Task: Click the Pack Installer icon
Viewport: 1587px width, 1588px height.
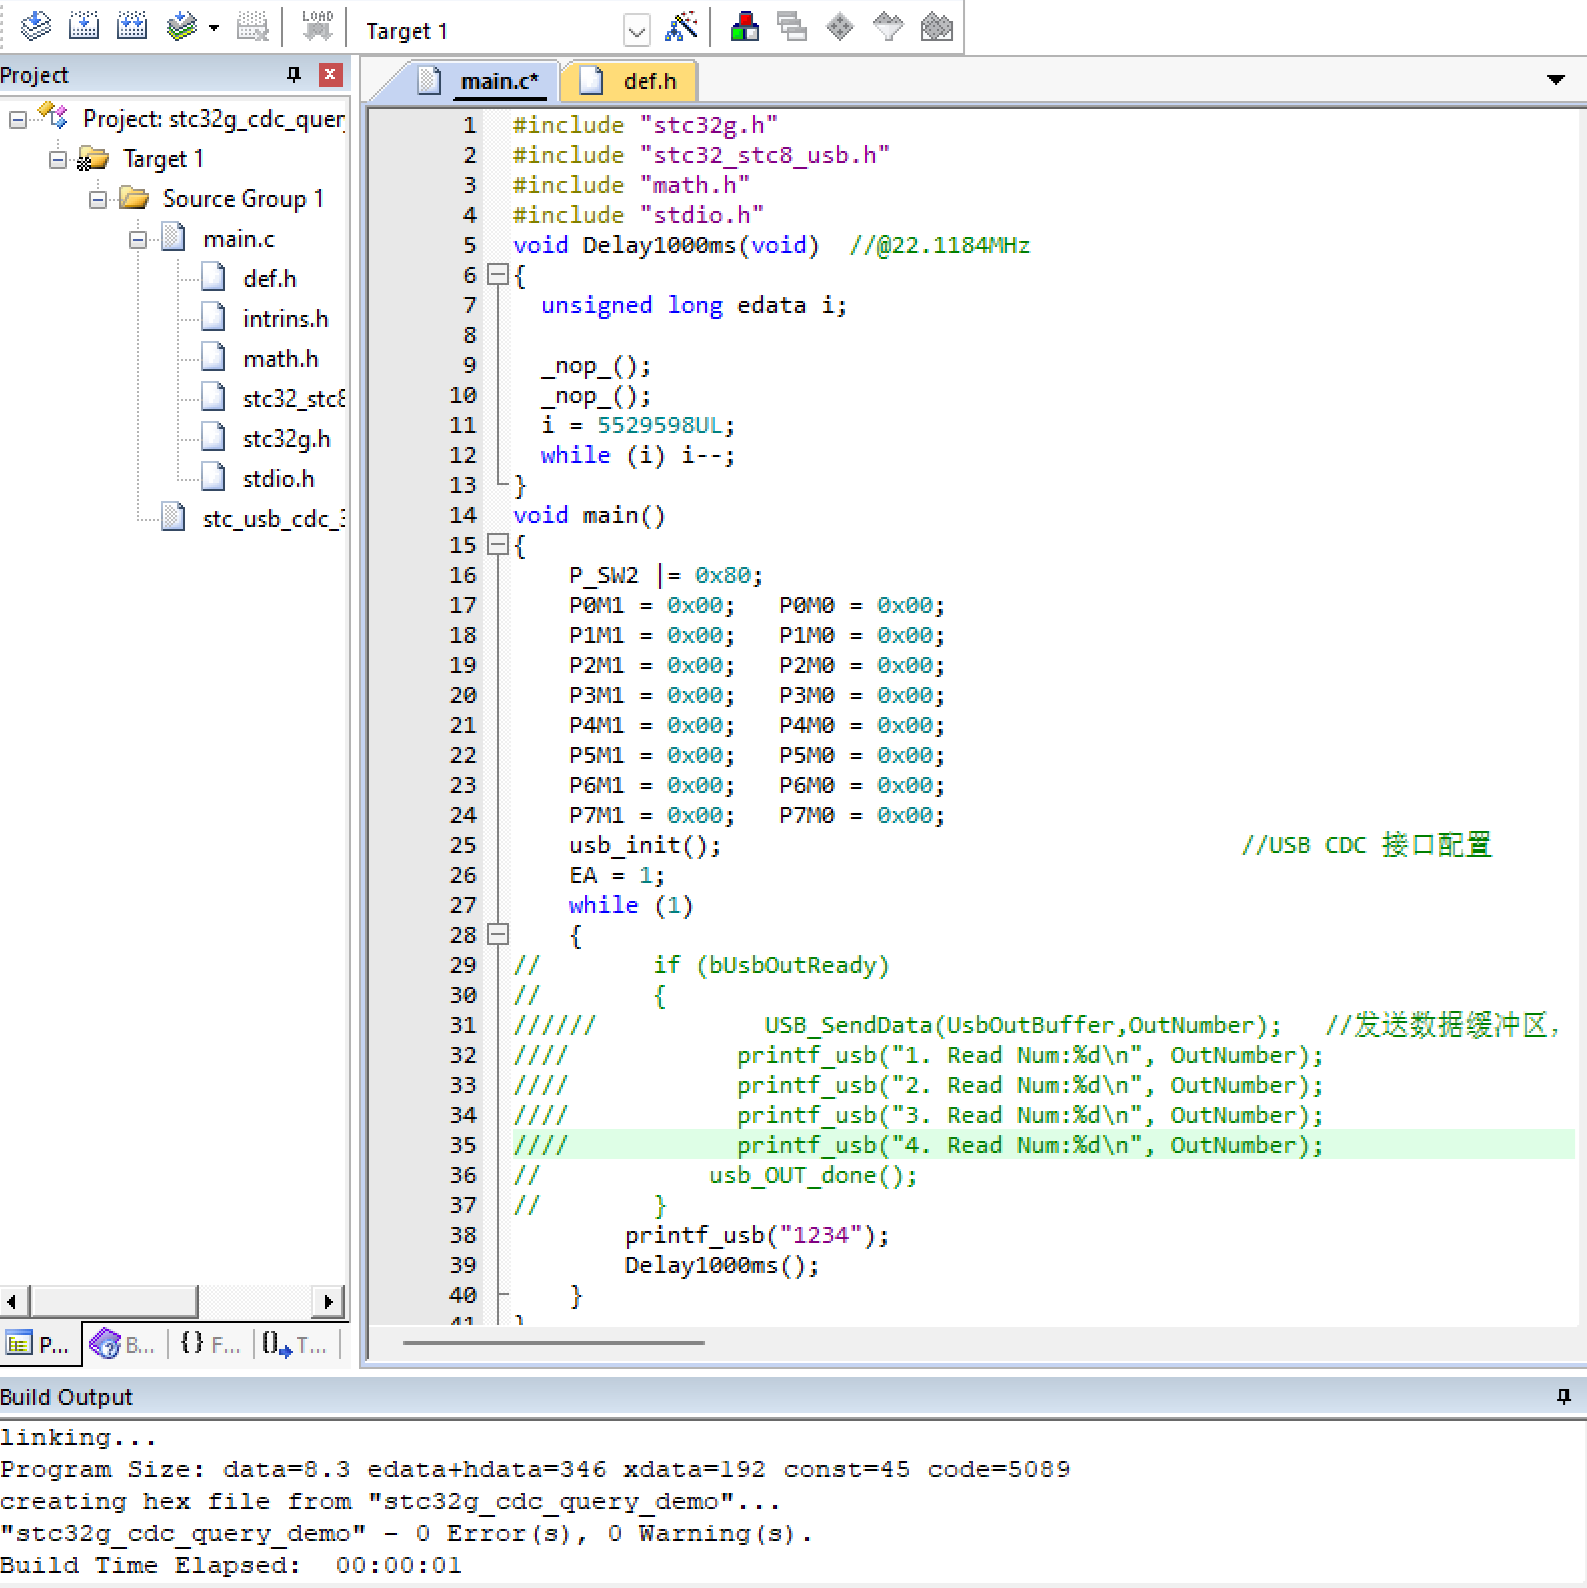Action: [x=937, y=26]
